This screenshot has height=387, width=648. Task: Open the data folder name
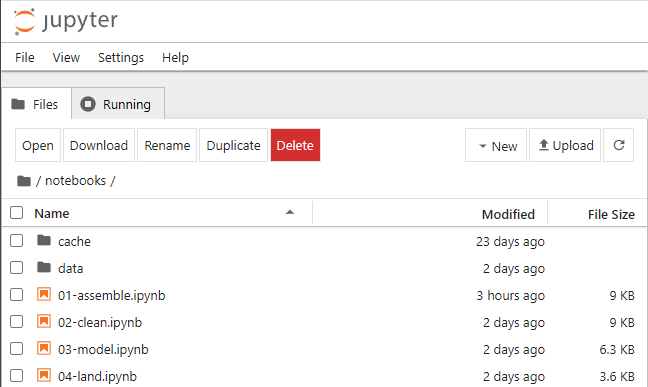coord(71,268)
